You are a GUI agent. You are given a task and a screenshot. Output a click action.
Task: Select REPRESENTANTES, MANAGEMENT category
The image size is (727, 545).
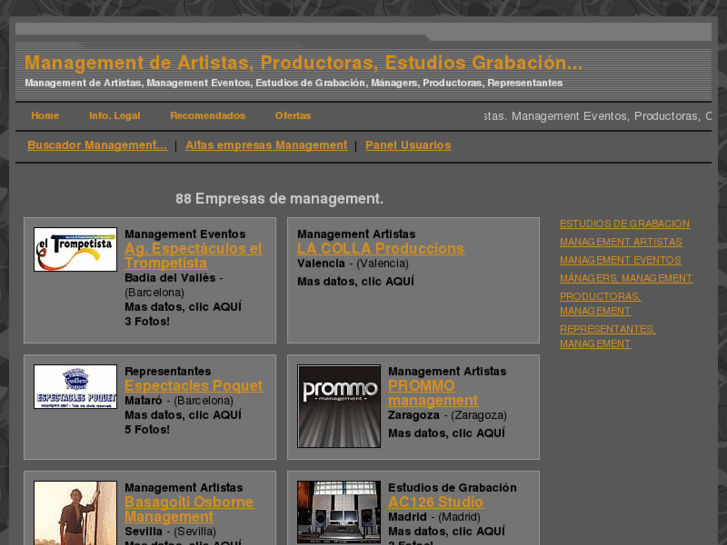point(607,336)
